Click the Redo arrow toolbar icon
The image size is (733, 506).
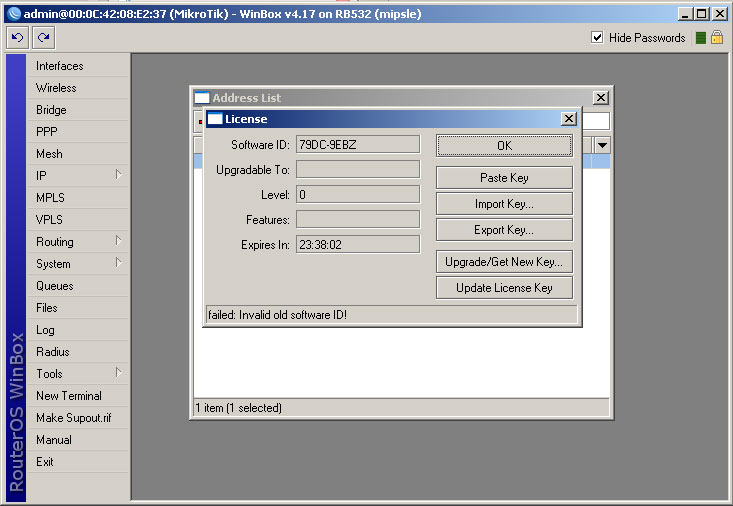43,37
